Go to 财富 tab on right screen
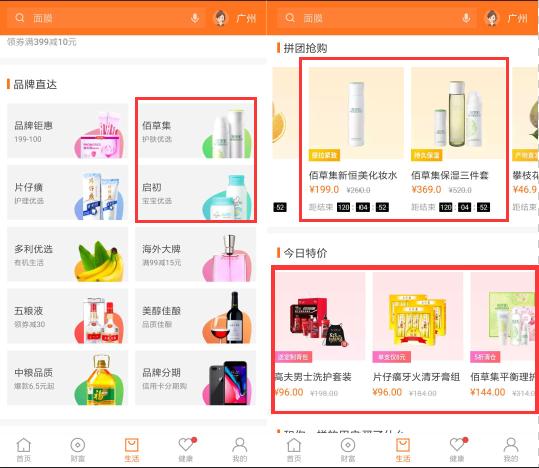The height and width of the screenshot is (468, 539). tap(348, 450)
